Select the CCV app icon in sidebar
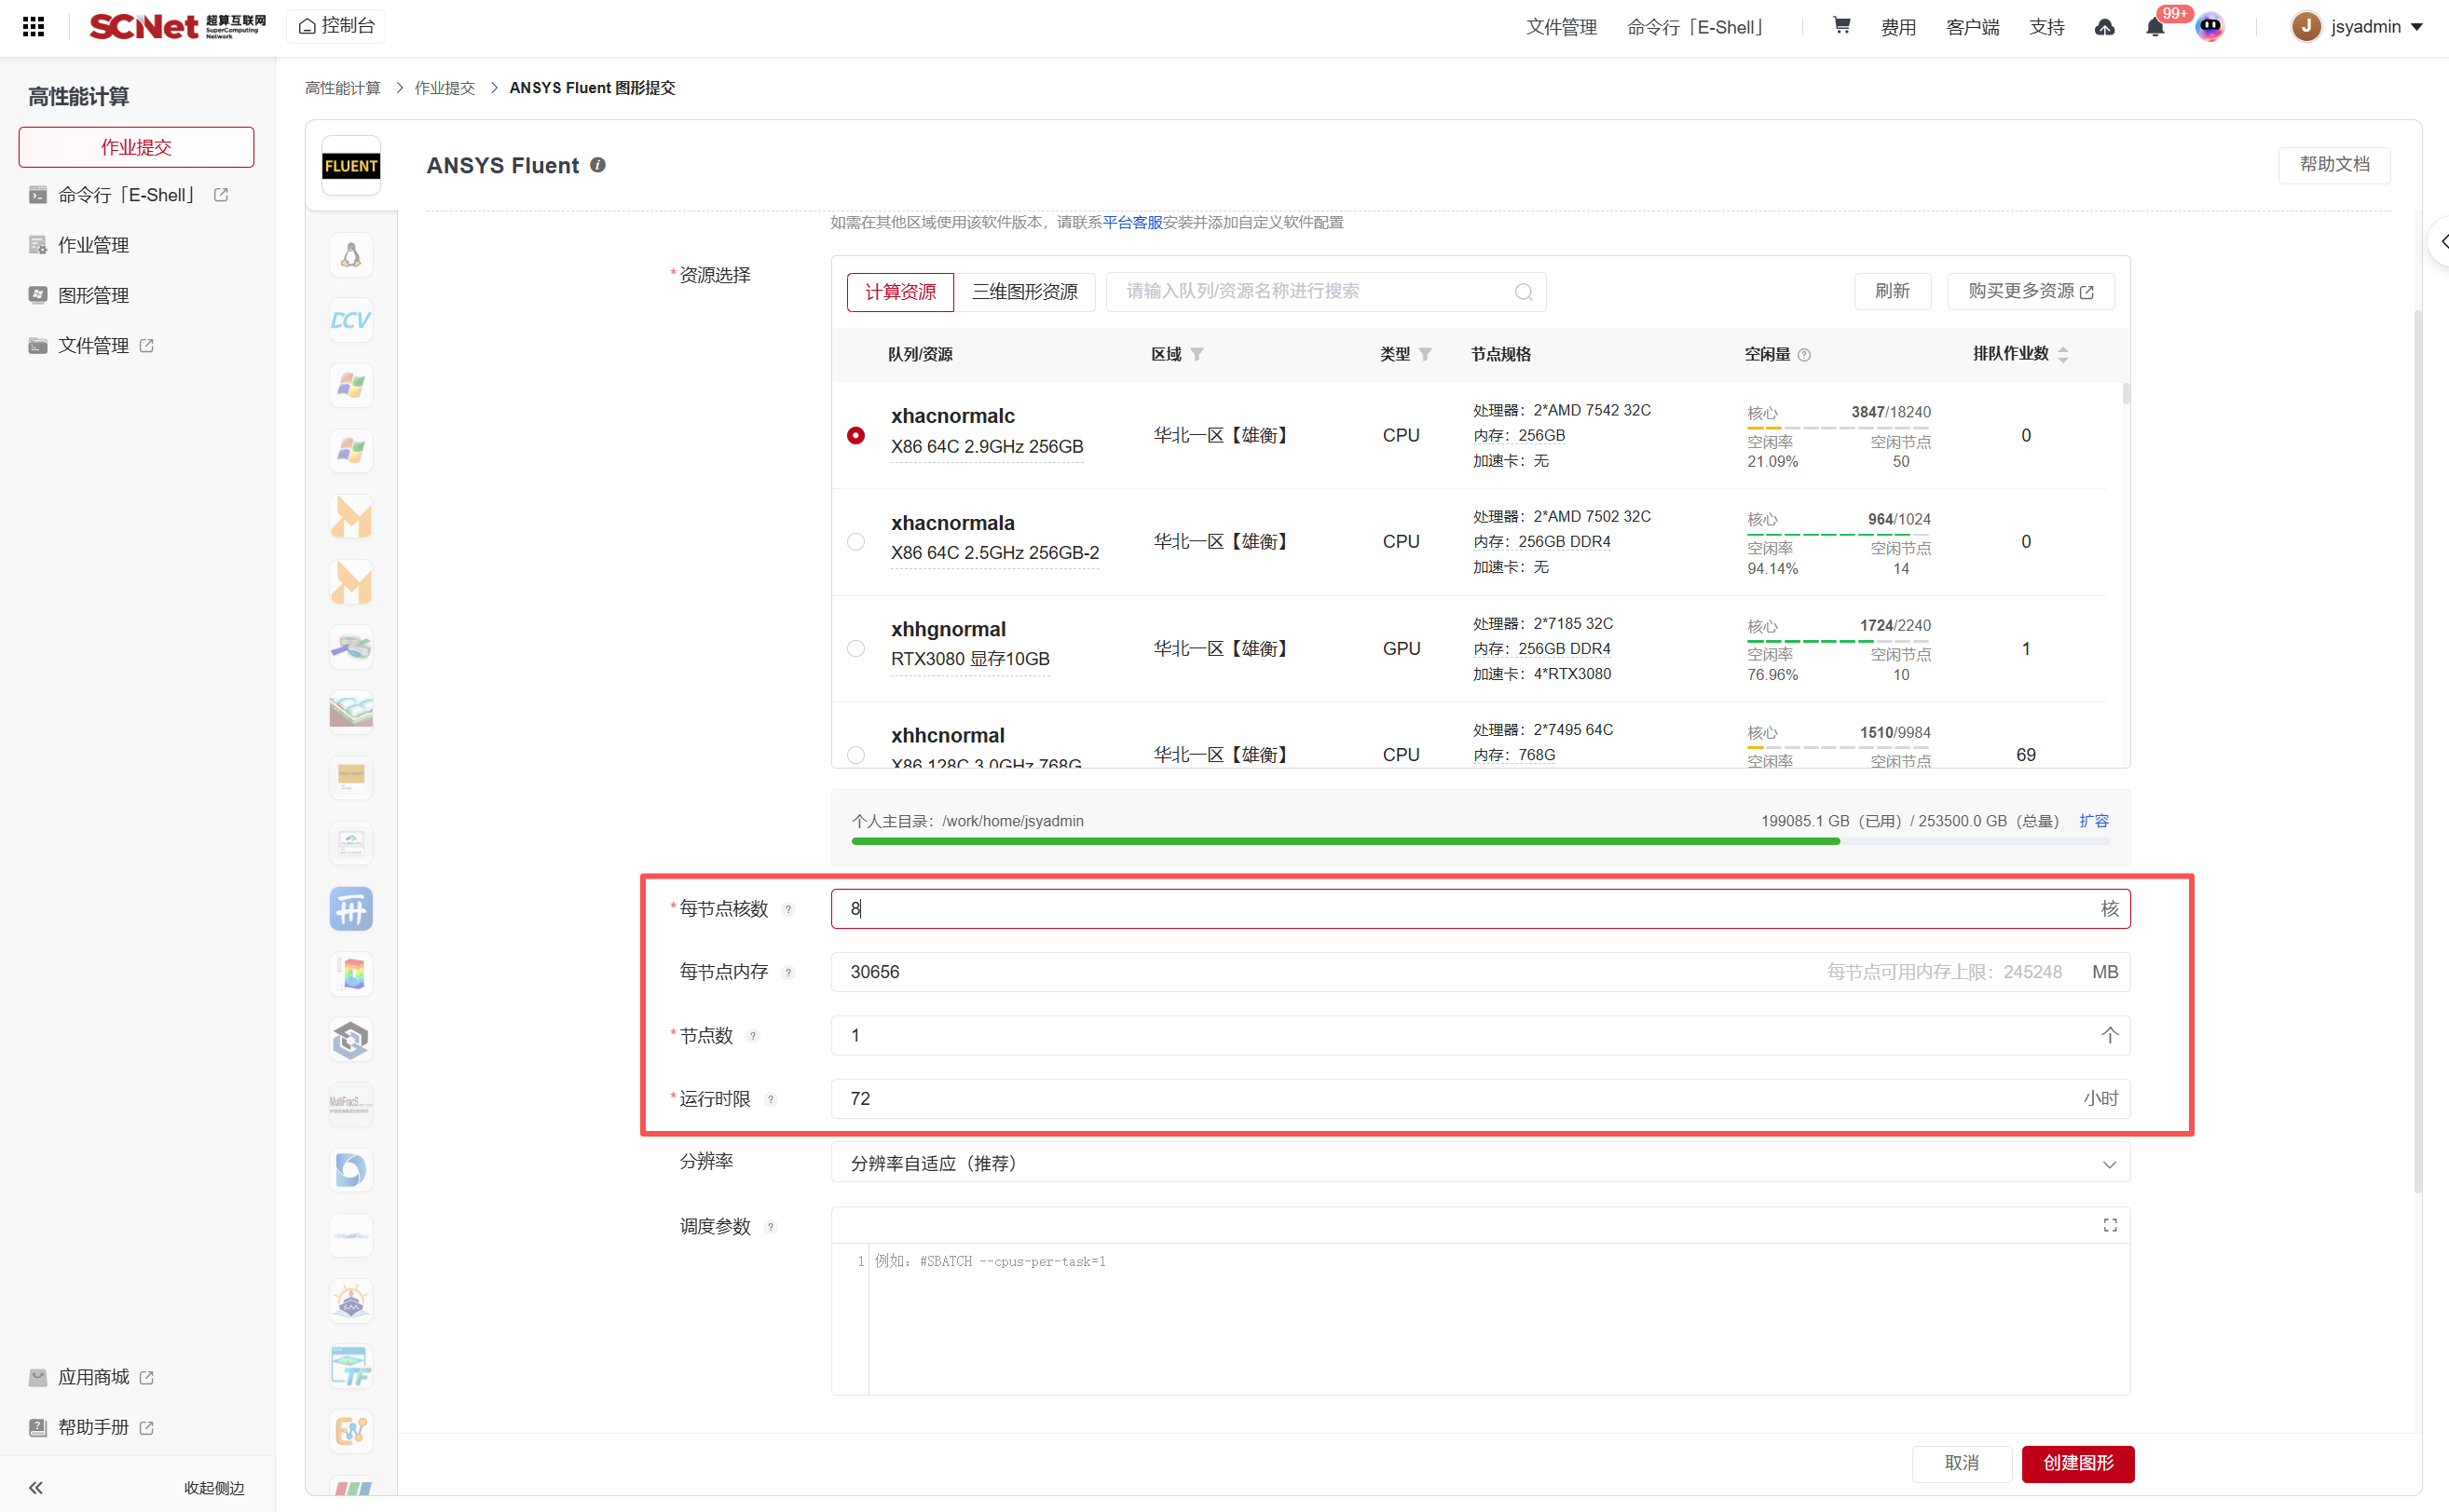Viewport: 2449px width, 1512px height. coord(350,320)
